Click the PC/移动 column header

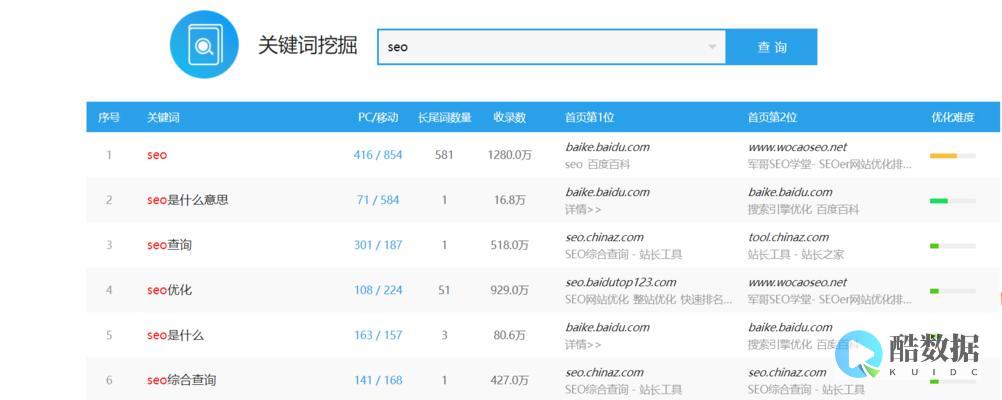[378, 118]
